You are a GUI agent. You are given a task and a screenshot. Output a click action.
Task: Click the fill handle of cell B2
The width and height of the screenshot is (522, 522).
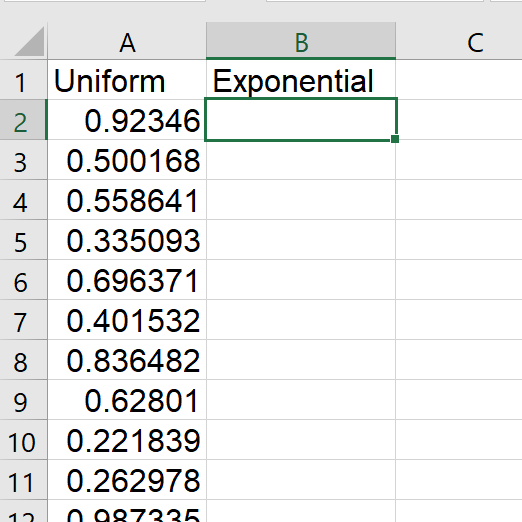tap(395, 139)
